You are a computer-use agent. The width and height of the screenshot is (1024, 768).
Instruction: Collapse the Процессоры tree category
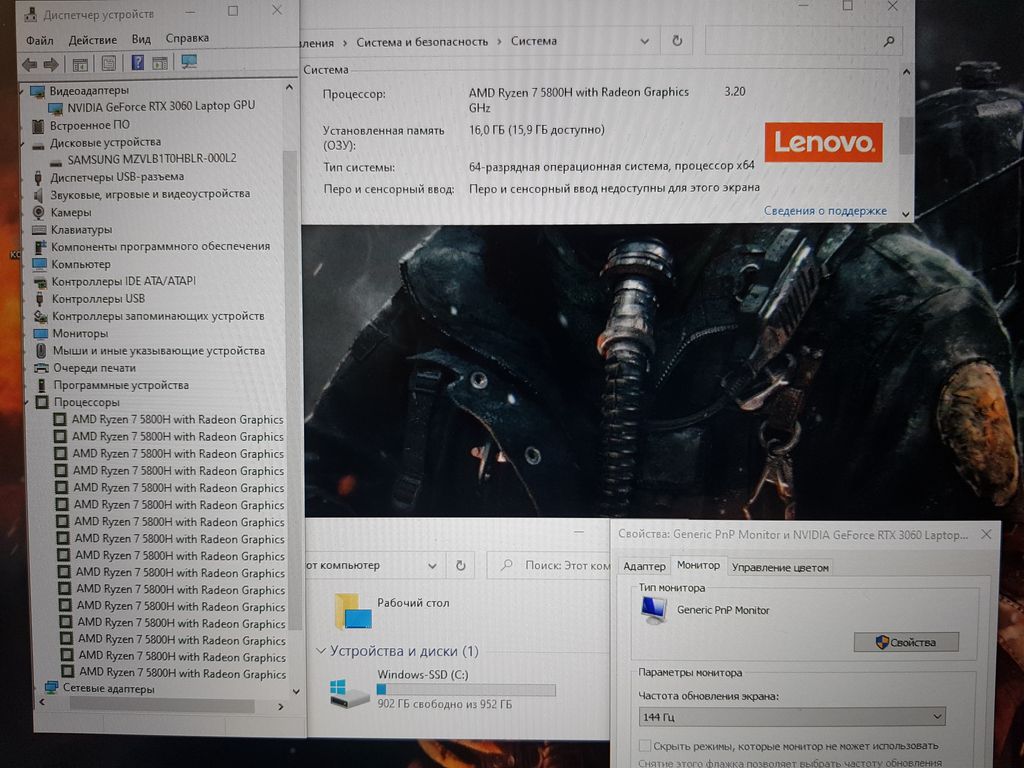click(26, 403)
